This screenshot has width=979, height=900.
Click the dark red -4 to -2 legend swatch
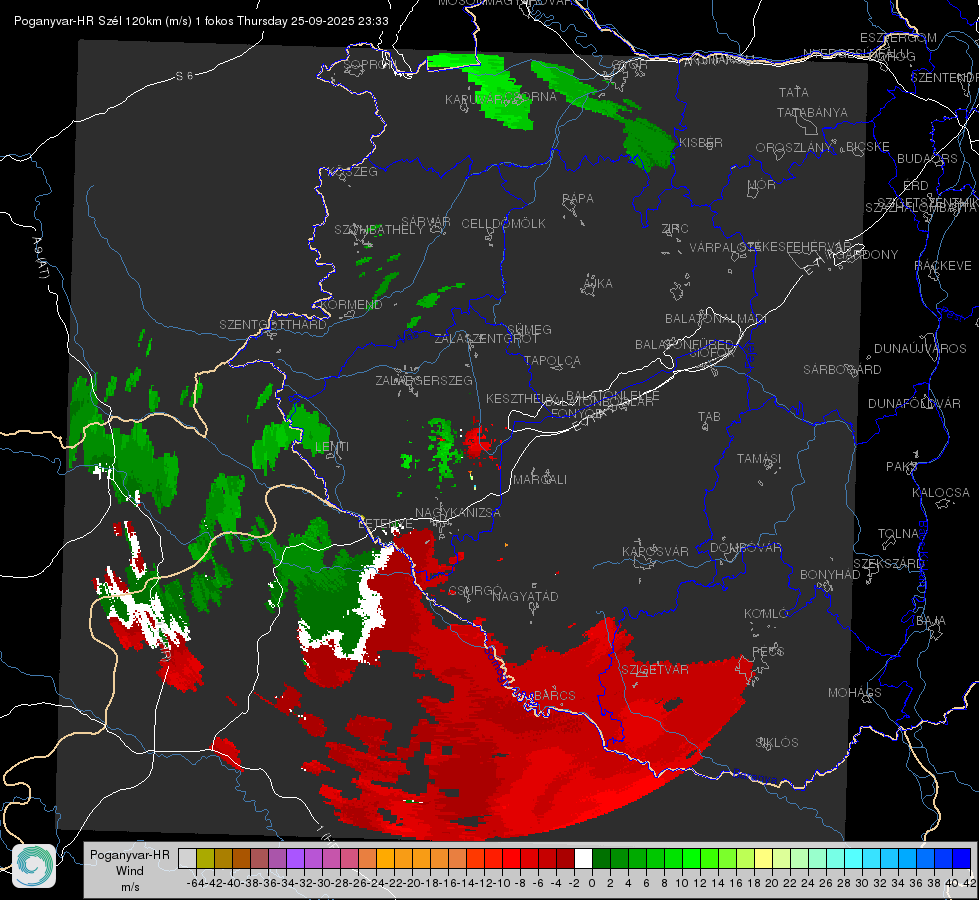point(565,858)
